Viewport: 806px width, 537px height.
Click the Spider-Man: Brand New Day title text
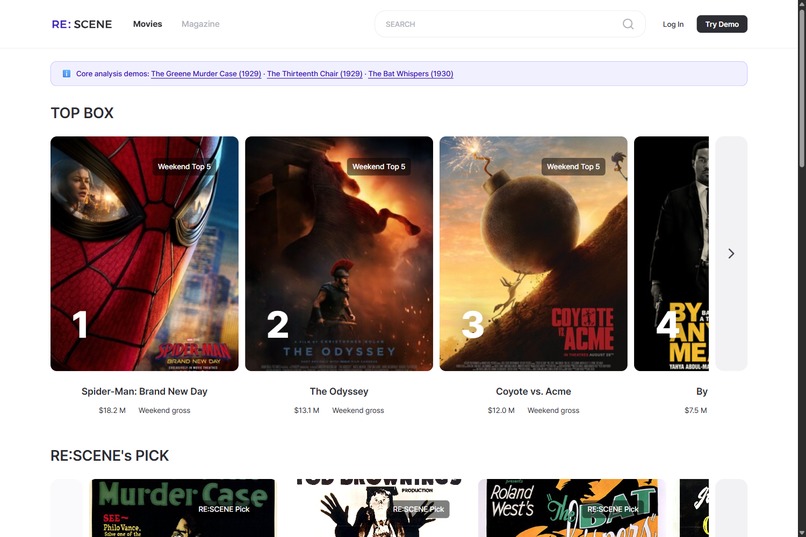[144, 392]
